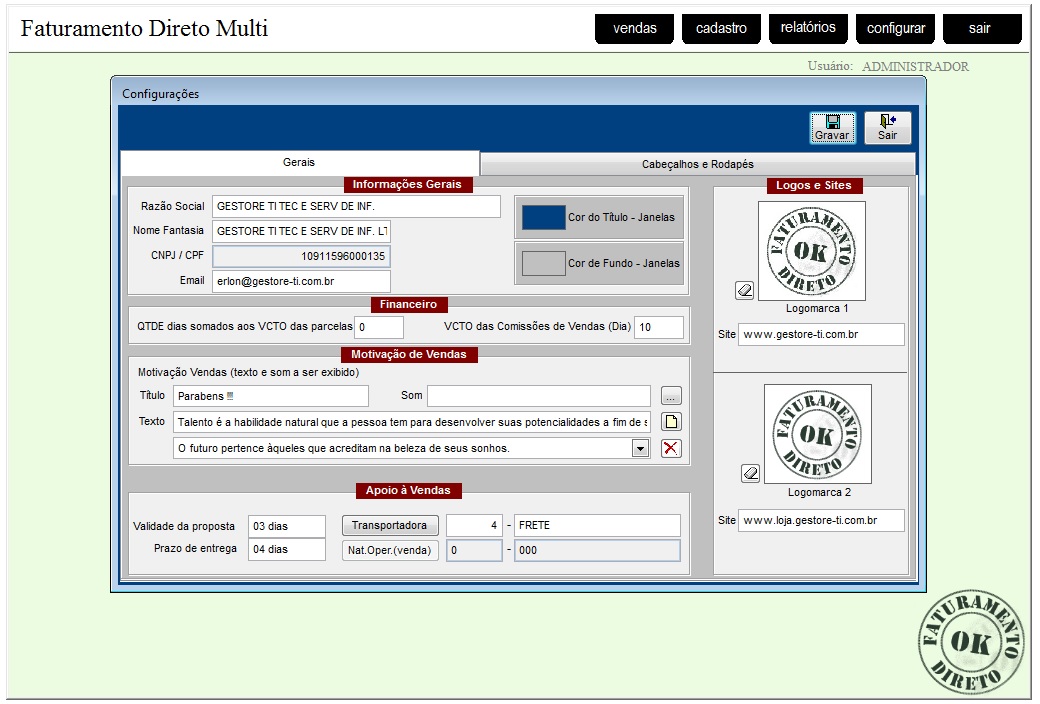Browse for sound file with ellipsis button

pos(671,396)
